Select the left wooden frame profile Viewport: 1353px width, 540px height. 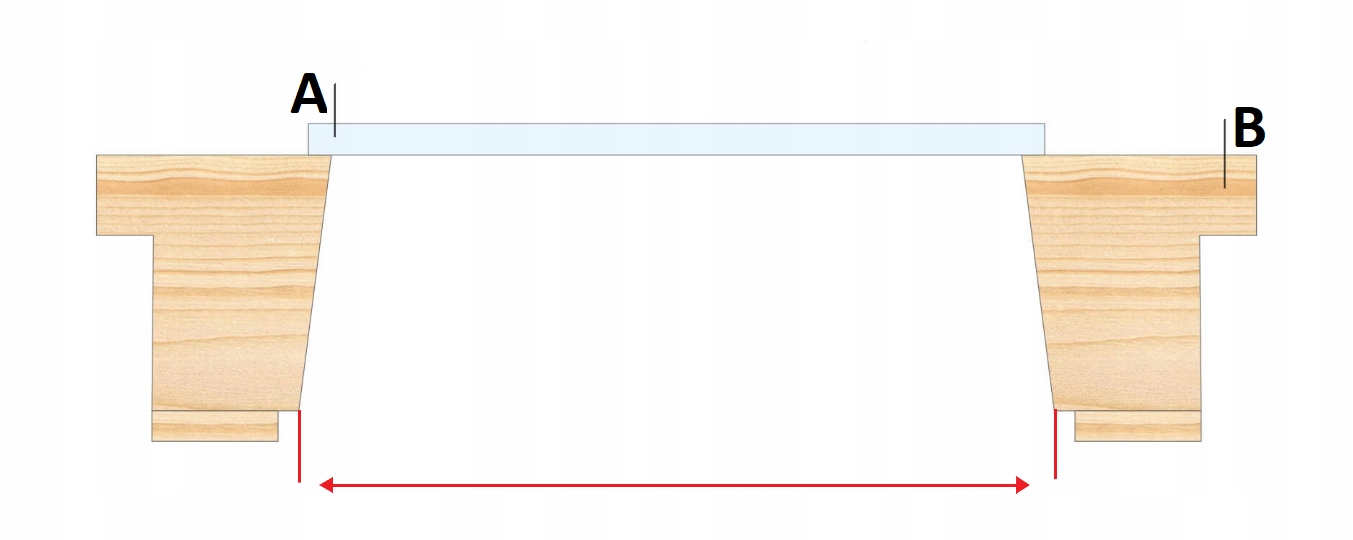[x=213, y=283]
